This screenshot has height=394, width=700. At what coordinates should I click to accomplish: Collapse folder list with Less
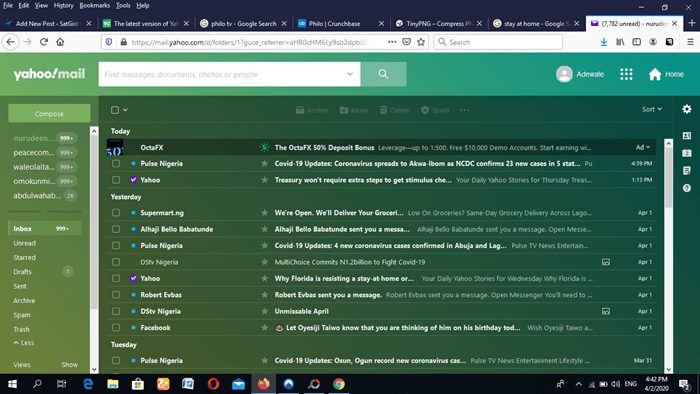pos(24,343)
